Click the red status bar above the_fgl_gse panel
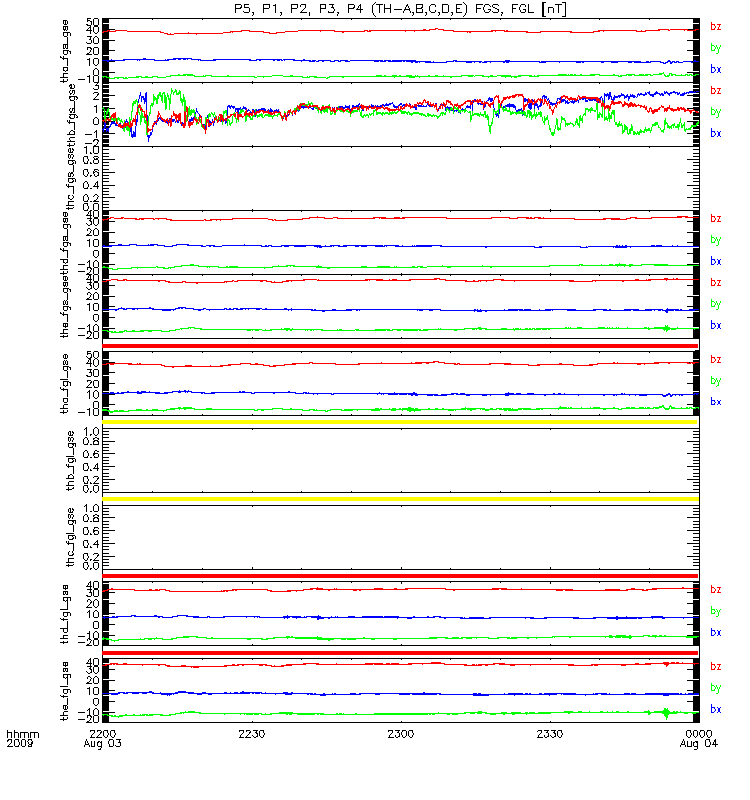The image size is (750, 800). click(400, 653)
